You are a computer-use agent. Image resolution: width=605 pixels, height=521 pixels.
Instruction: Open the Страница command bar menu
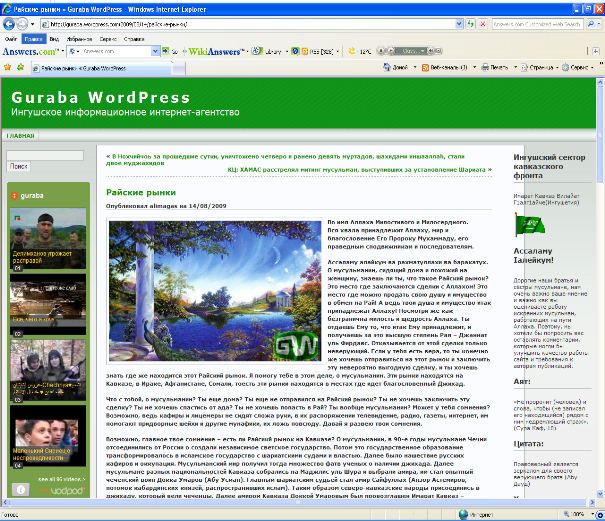pyautogui.click(x=539, y=67)
